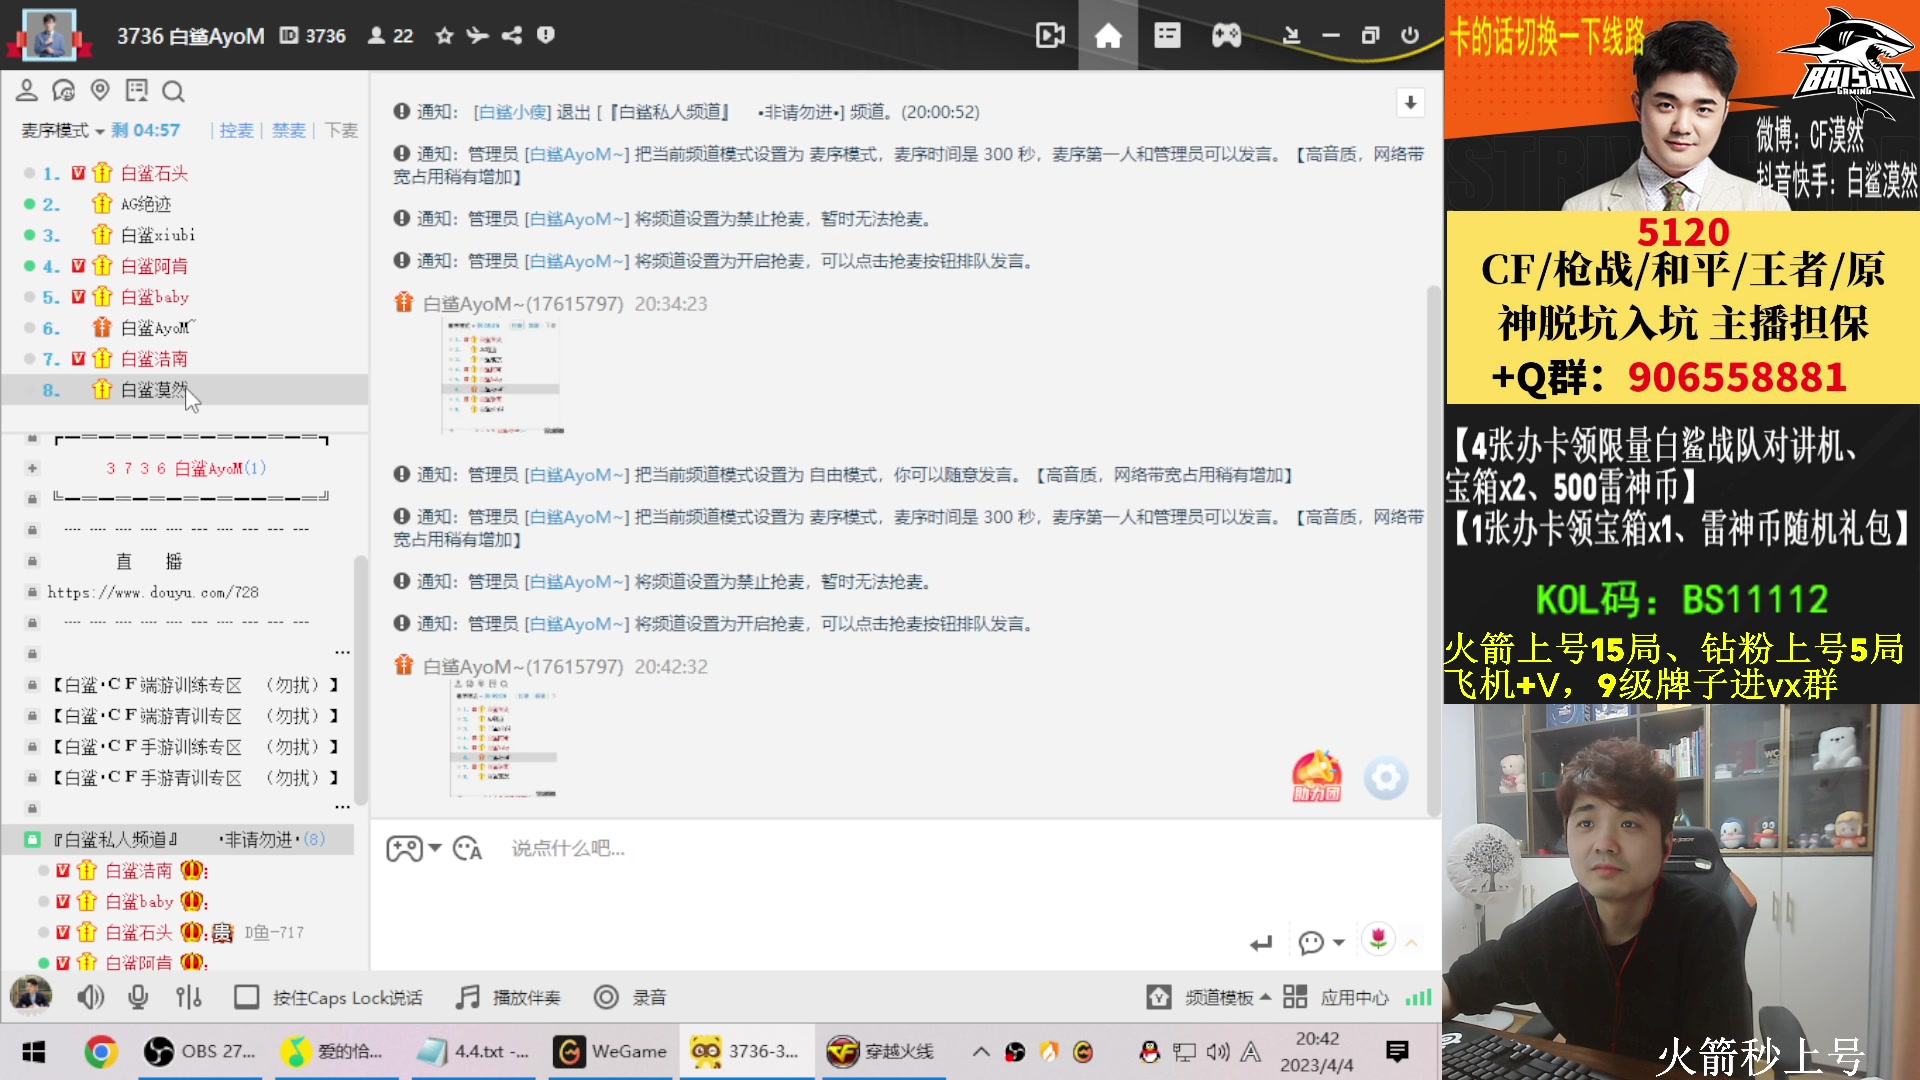This screenshot has width=1920, height=1080.
Task: Click 控麦 control mic link
Action: click(x=236, y=130)
